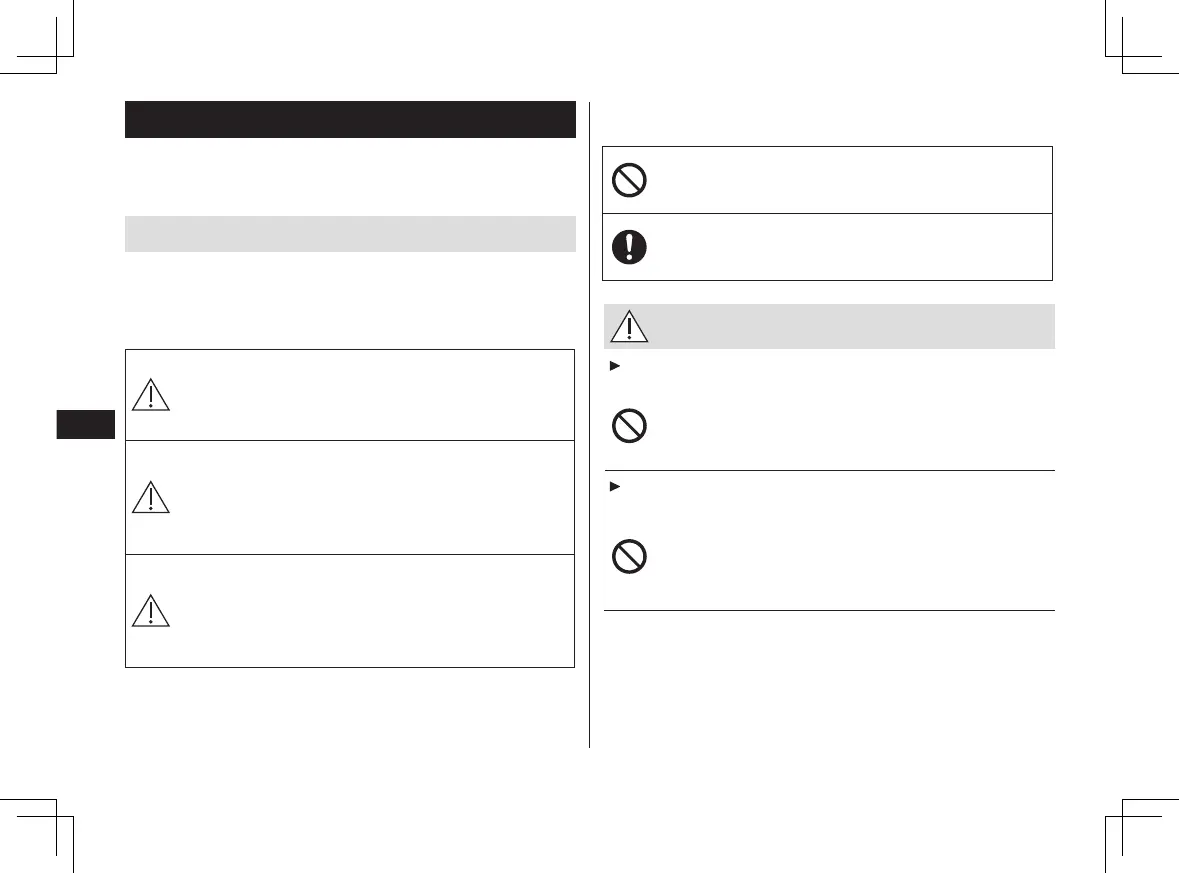Image resolution: width=1179 pixels, height=873 pixels.
Task: Click the gray heading bar beside the warning triangle
Action: click(850, 327)
